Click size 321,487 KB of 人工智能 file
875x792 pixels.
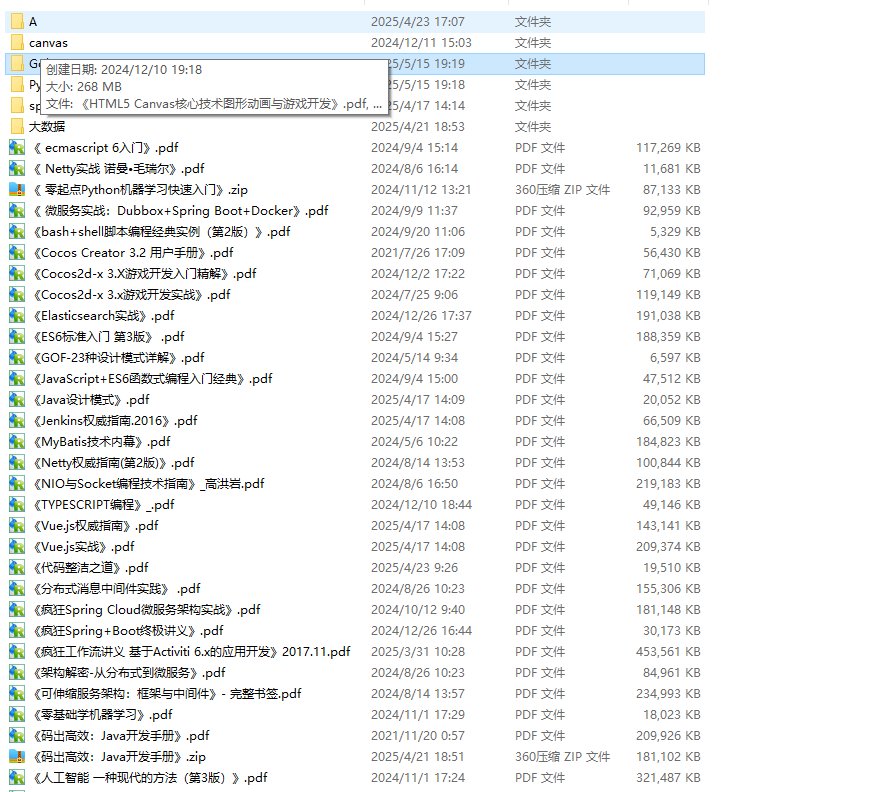[x=668, y=778]
